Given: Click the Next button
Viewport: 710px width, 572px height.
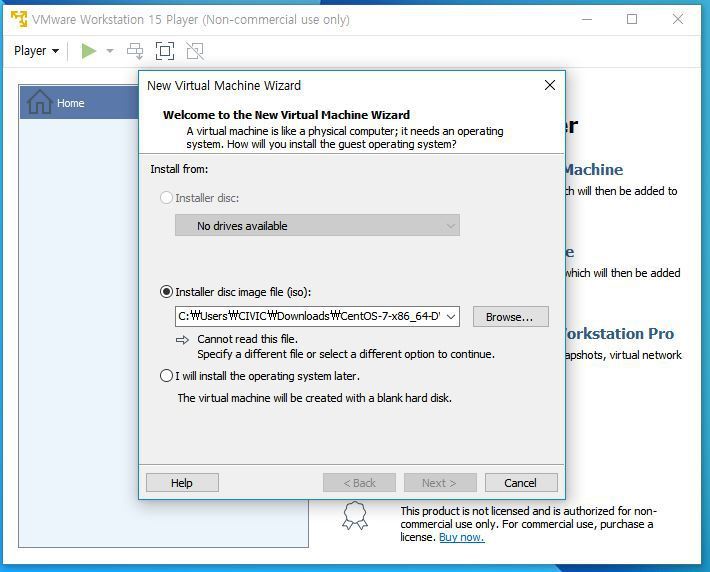Looking at the screenshot, I should click(440, 483).
